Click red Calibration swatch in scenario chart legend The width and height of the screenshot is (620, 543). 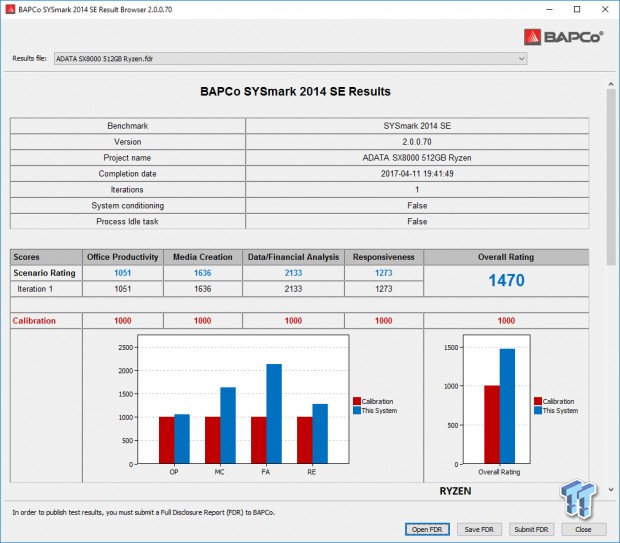click(356, 401)
